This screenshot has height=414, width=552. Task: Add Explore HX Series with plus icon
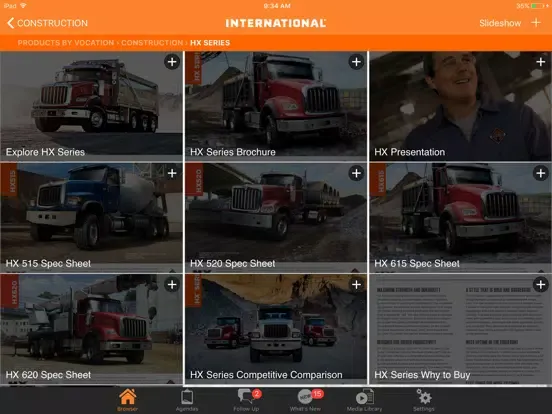(x=172, y=62)
